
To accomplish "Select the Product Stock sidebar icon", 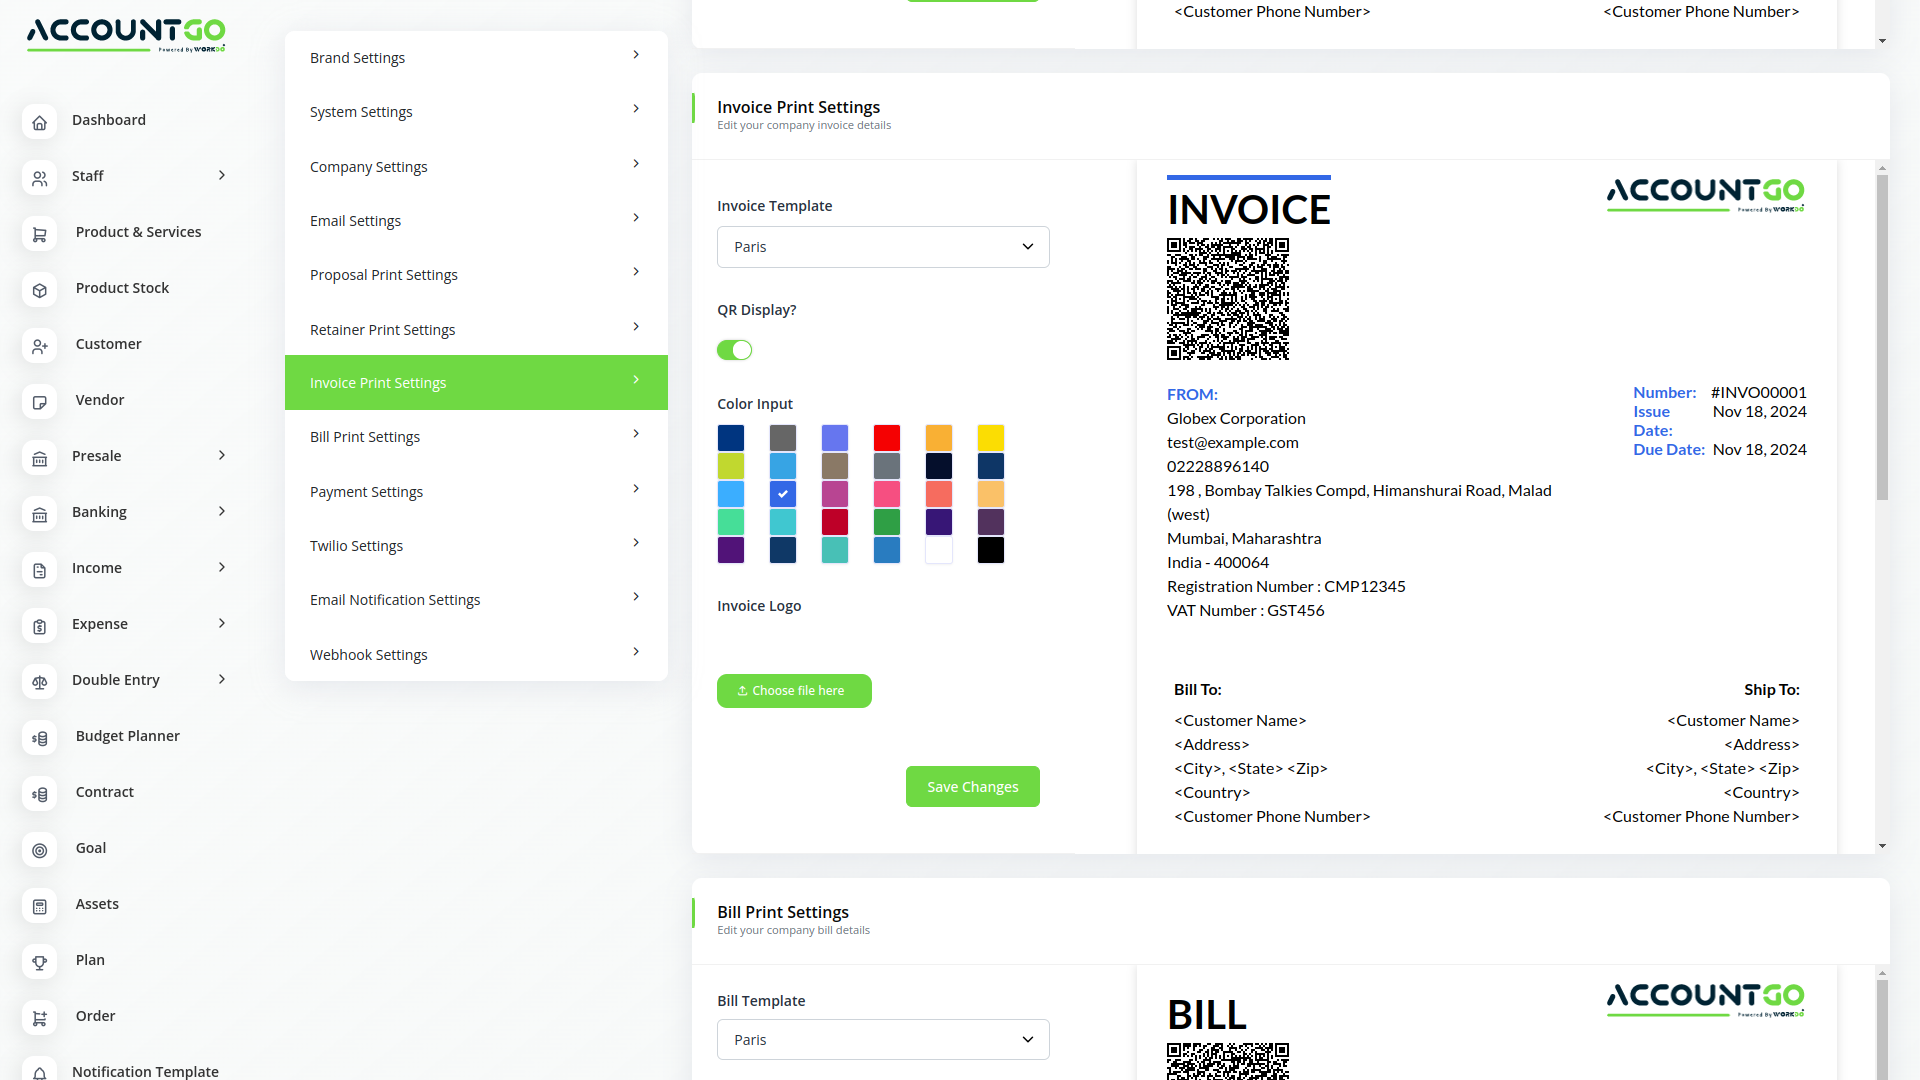I will (39, 290).
